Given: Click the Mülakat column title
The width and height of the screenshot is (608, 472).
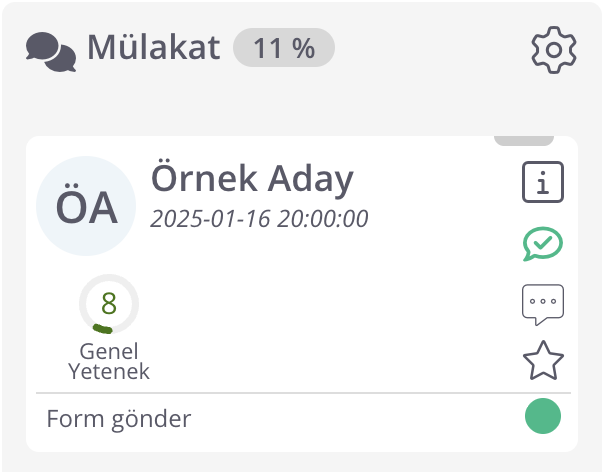Looking at the screenshot, I should [x=153, y=47].
